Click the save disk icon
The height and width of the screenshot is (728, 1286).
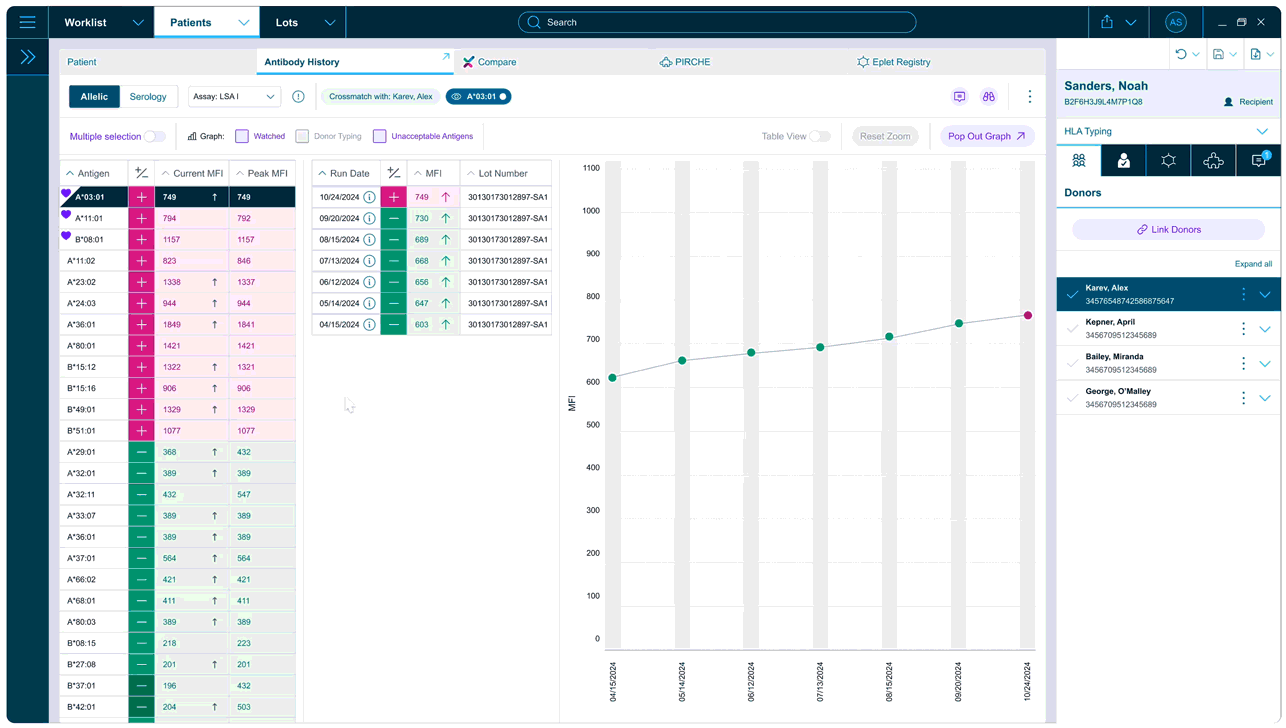click(1218, 54)
